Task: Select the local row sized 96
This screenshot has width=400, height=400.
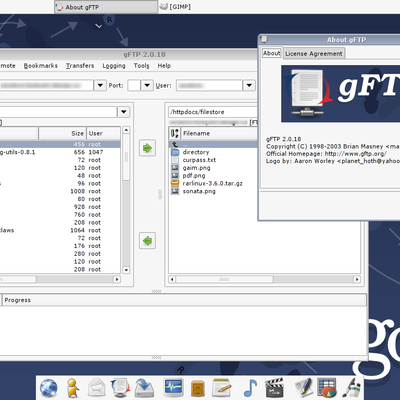Action: [x=60, y=183]
